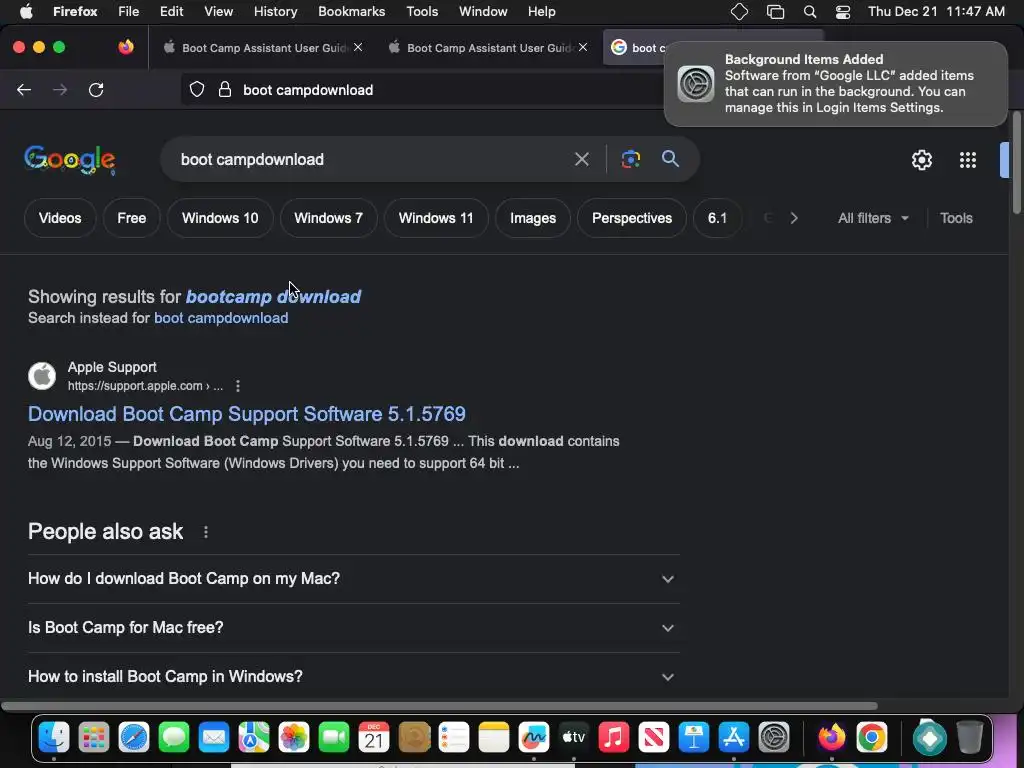This screenshot has width=1024, height=768.
Task: Apply the Windows 7 filter chip
Action: pyautogui.click(x=328, y=218)
